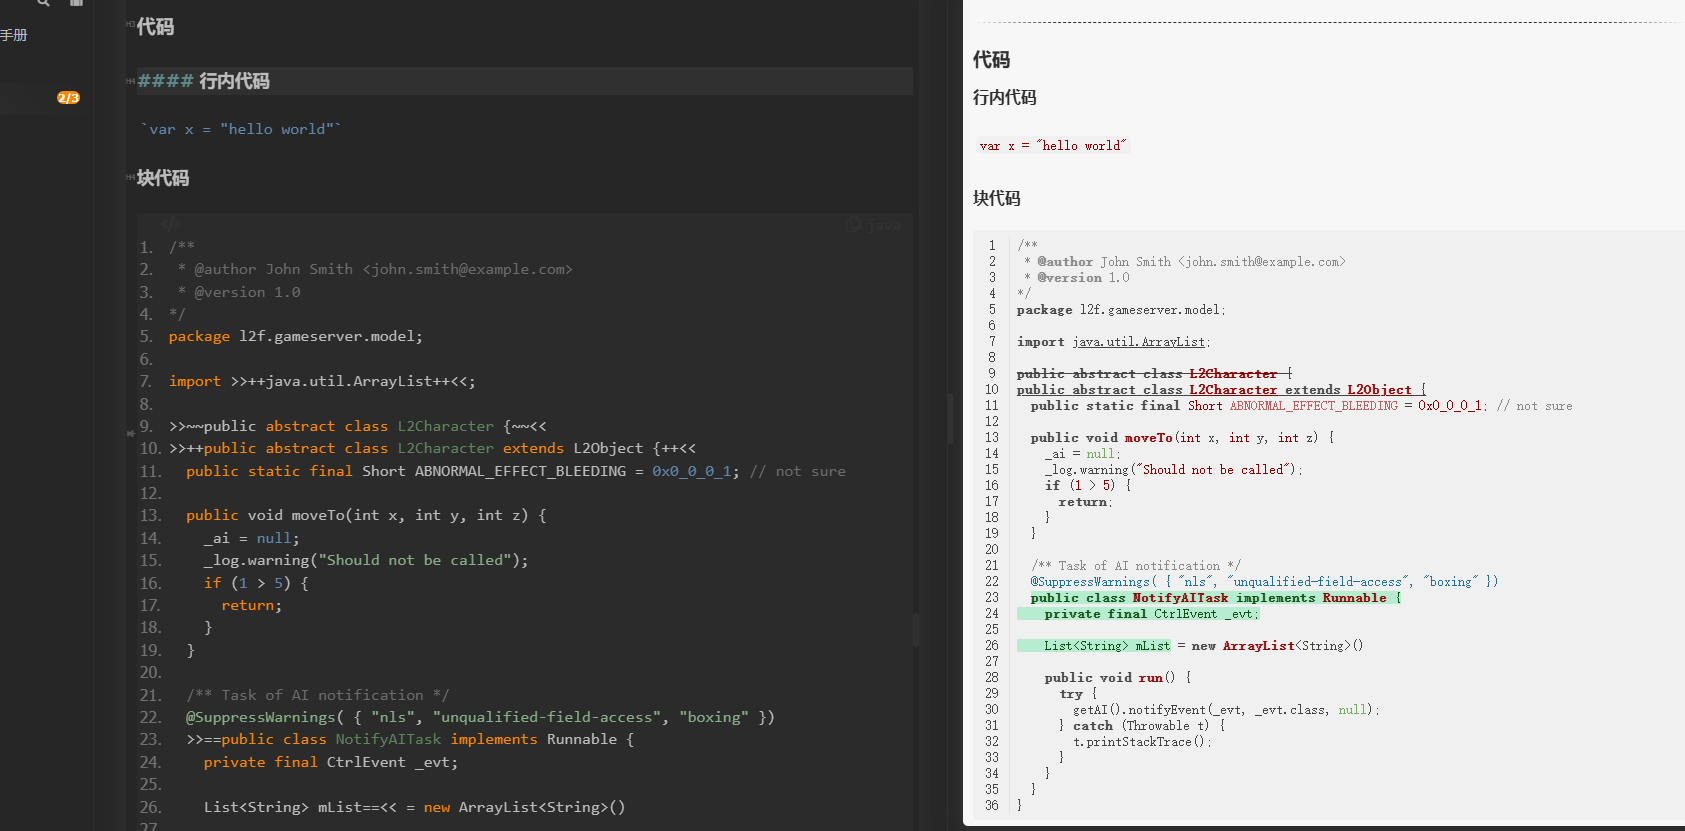Click the search icon in the sidebar
This screenshot has width=1685, height=831.
click(43, 3)
